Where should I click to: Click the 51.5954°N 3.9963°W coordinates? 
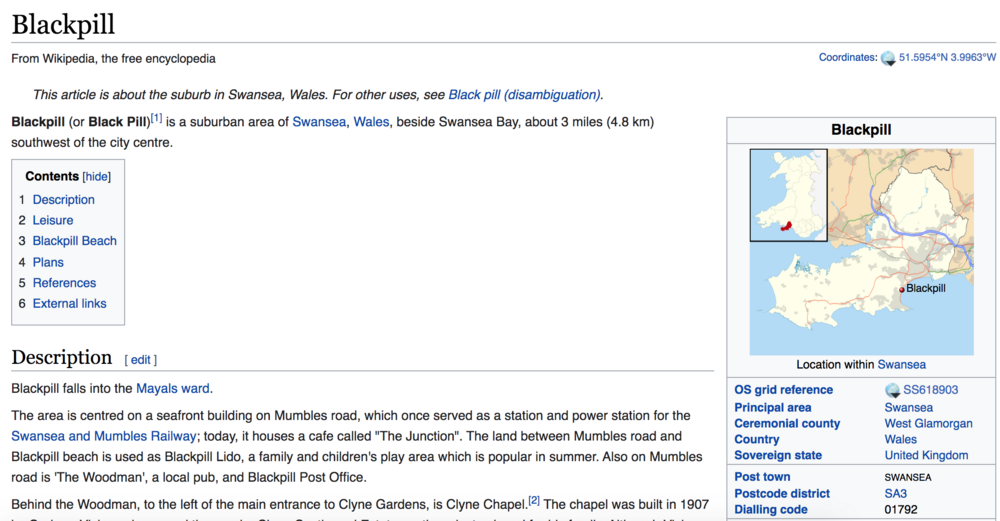click(x=947, y=57)
